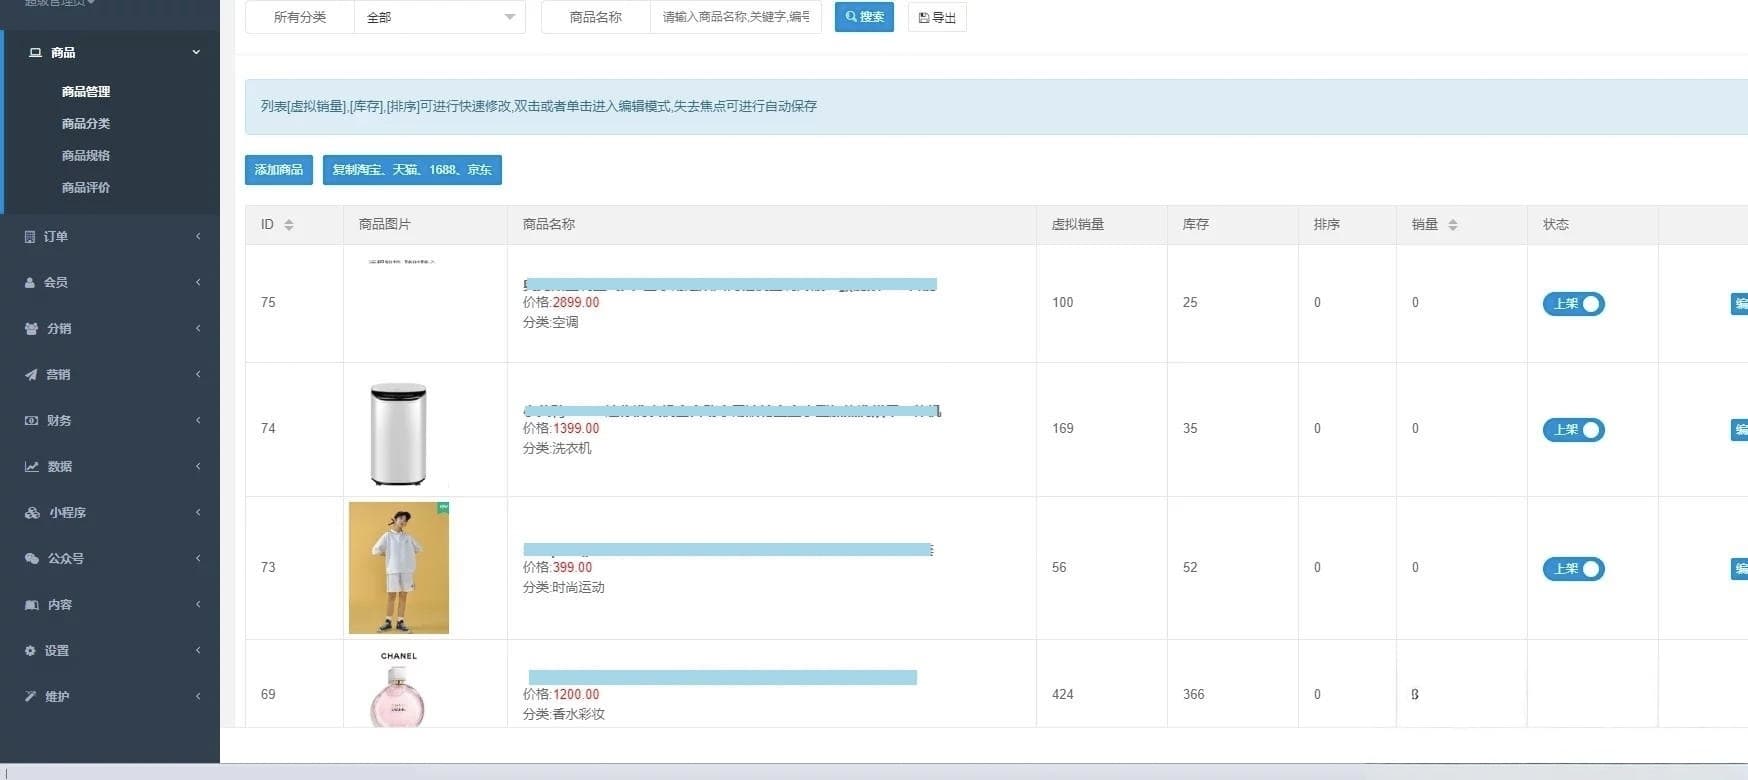This screenshot has height=780, width=1748.
Task: Open the 设置 menu item
Action: (110, 651)
